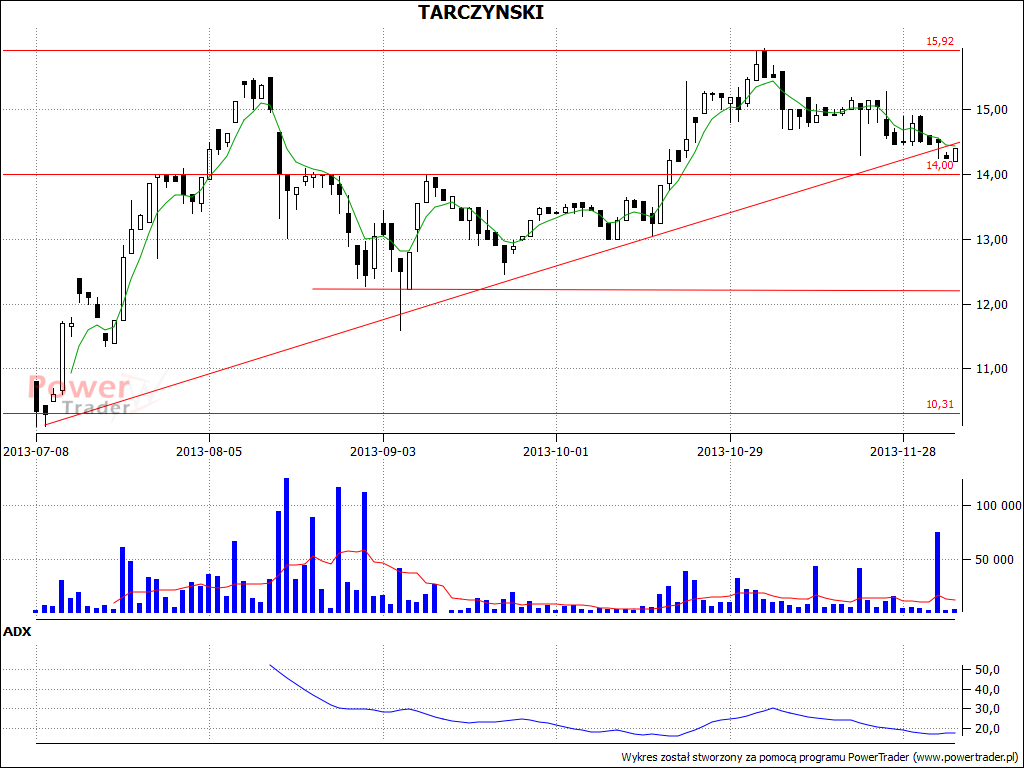
Task: Click the ADX indicator panel label
Action: pos(17,632)
